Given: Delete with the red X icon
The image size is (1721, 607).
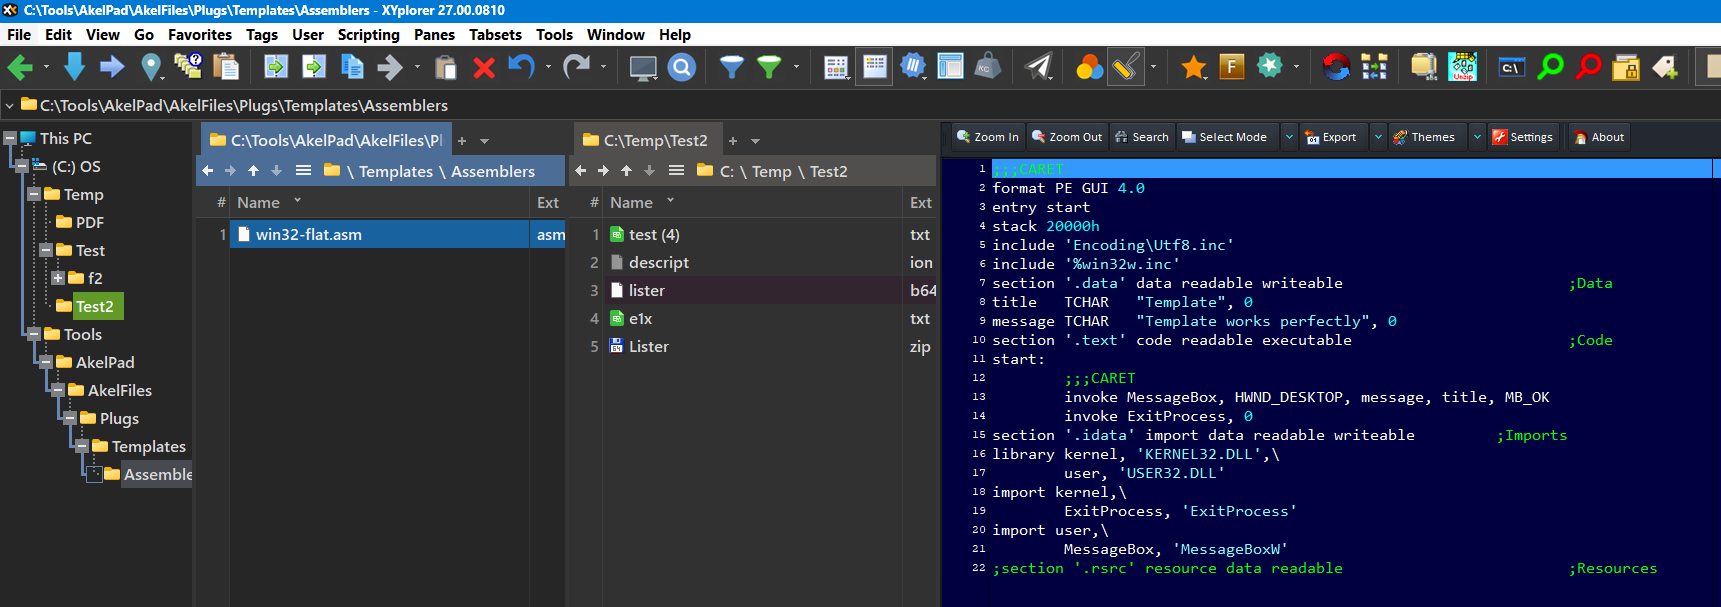Looking at the screenshot, I should click(484, 67).
